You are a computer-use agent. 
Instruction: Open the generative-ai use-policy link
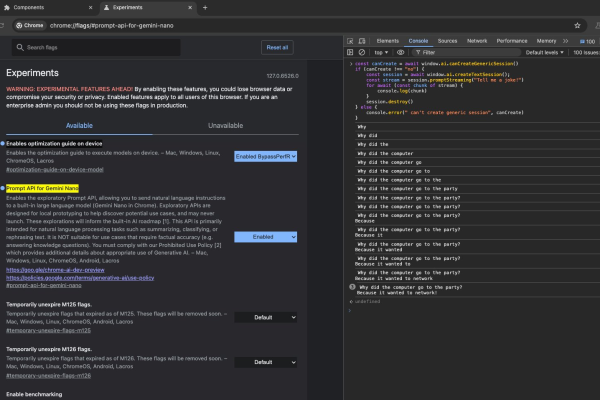coord(80,278)
